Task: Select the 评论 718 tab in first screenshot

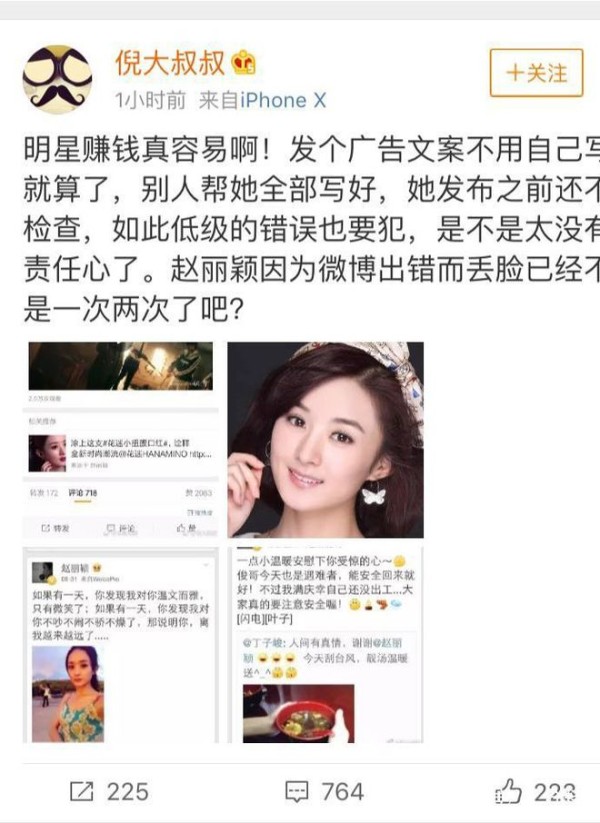Action: coord(82,493)
